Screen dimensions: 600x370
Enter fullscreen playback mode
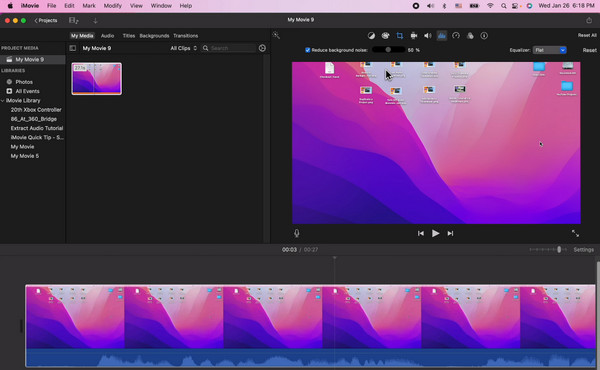click(x=575, y=233)
